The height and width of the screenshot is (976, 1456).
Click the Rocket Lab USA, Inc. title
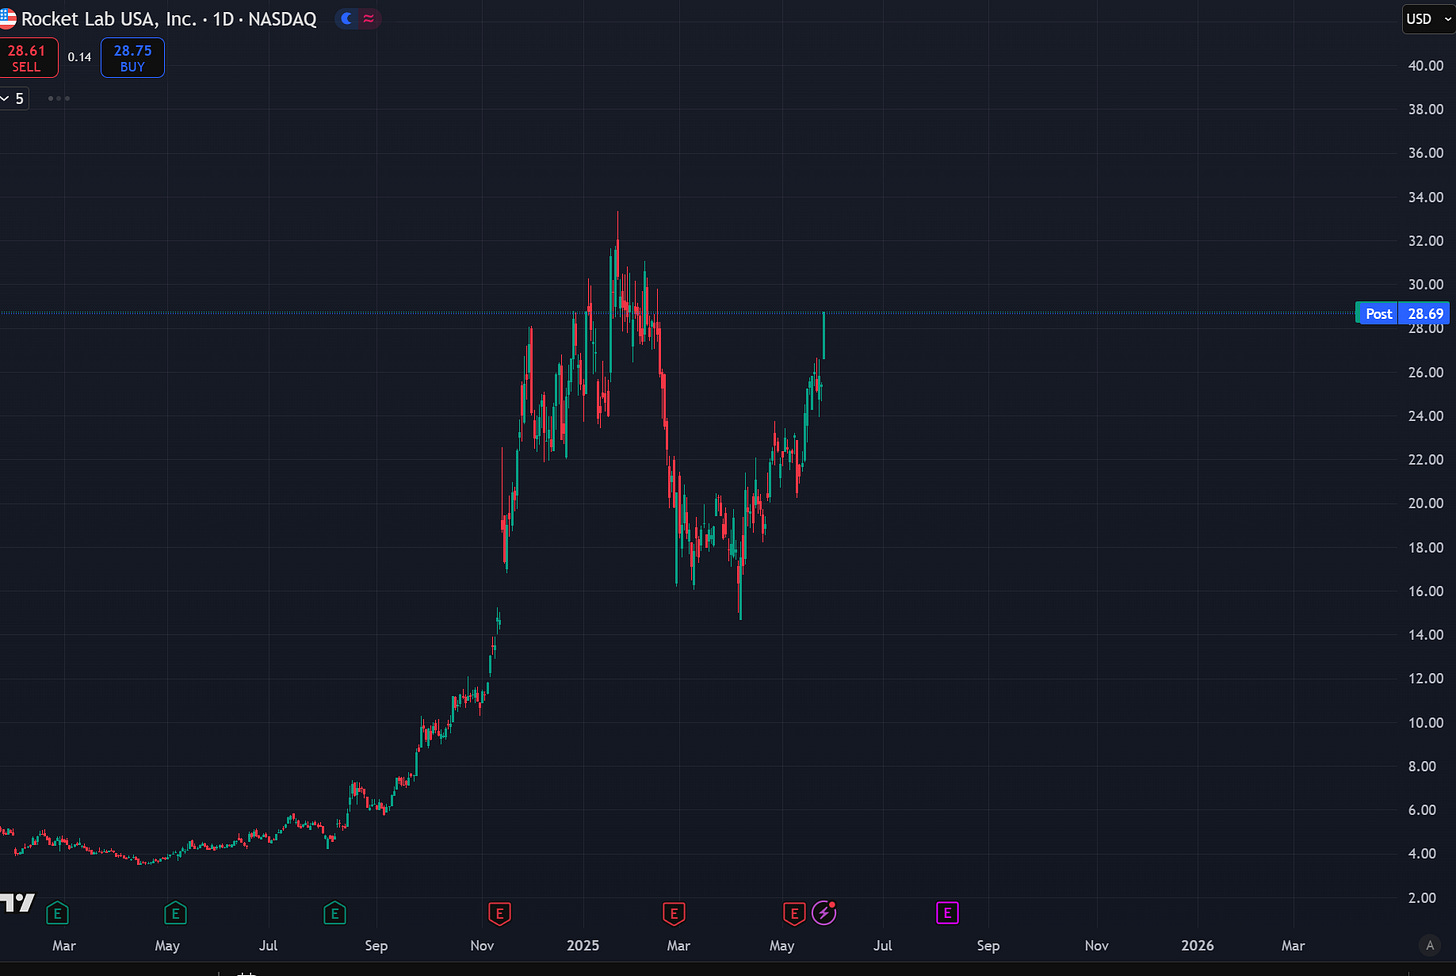click(x=109, y=19)
